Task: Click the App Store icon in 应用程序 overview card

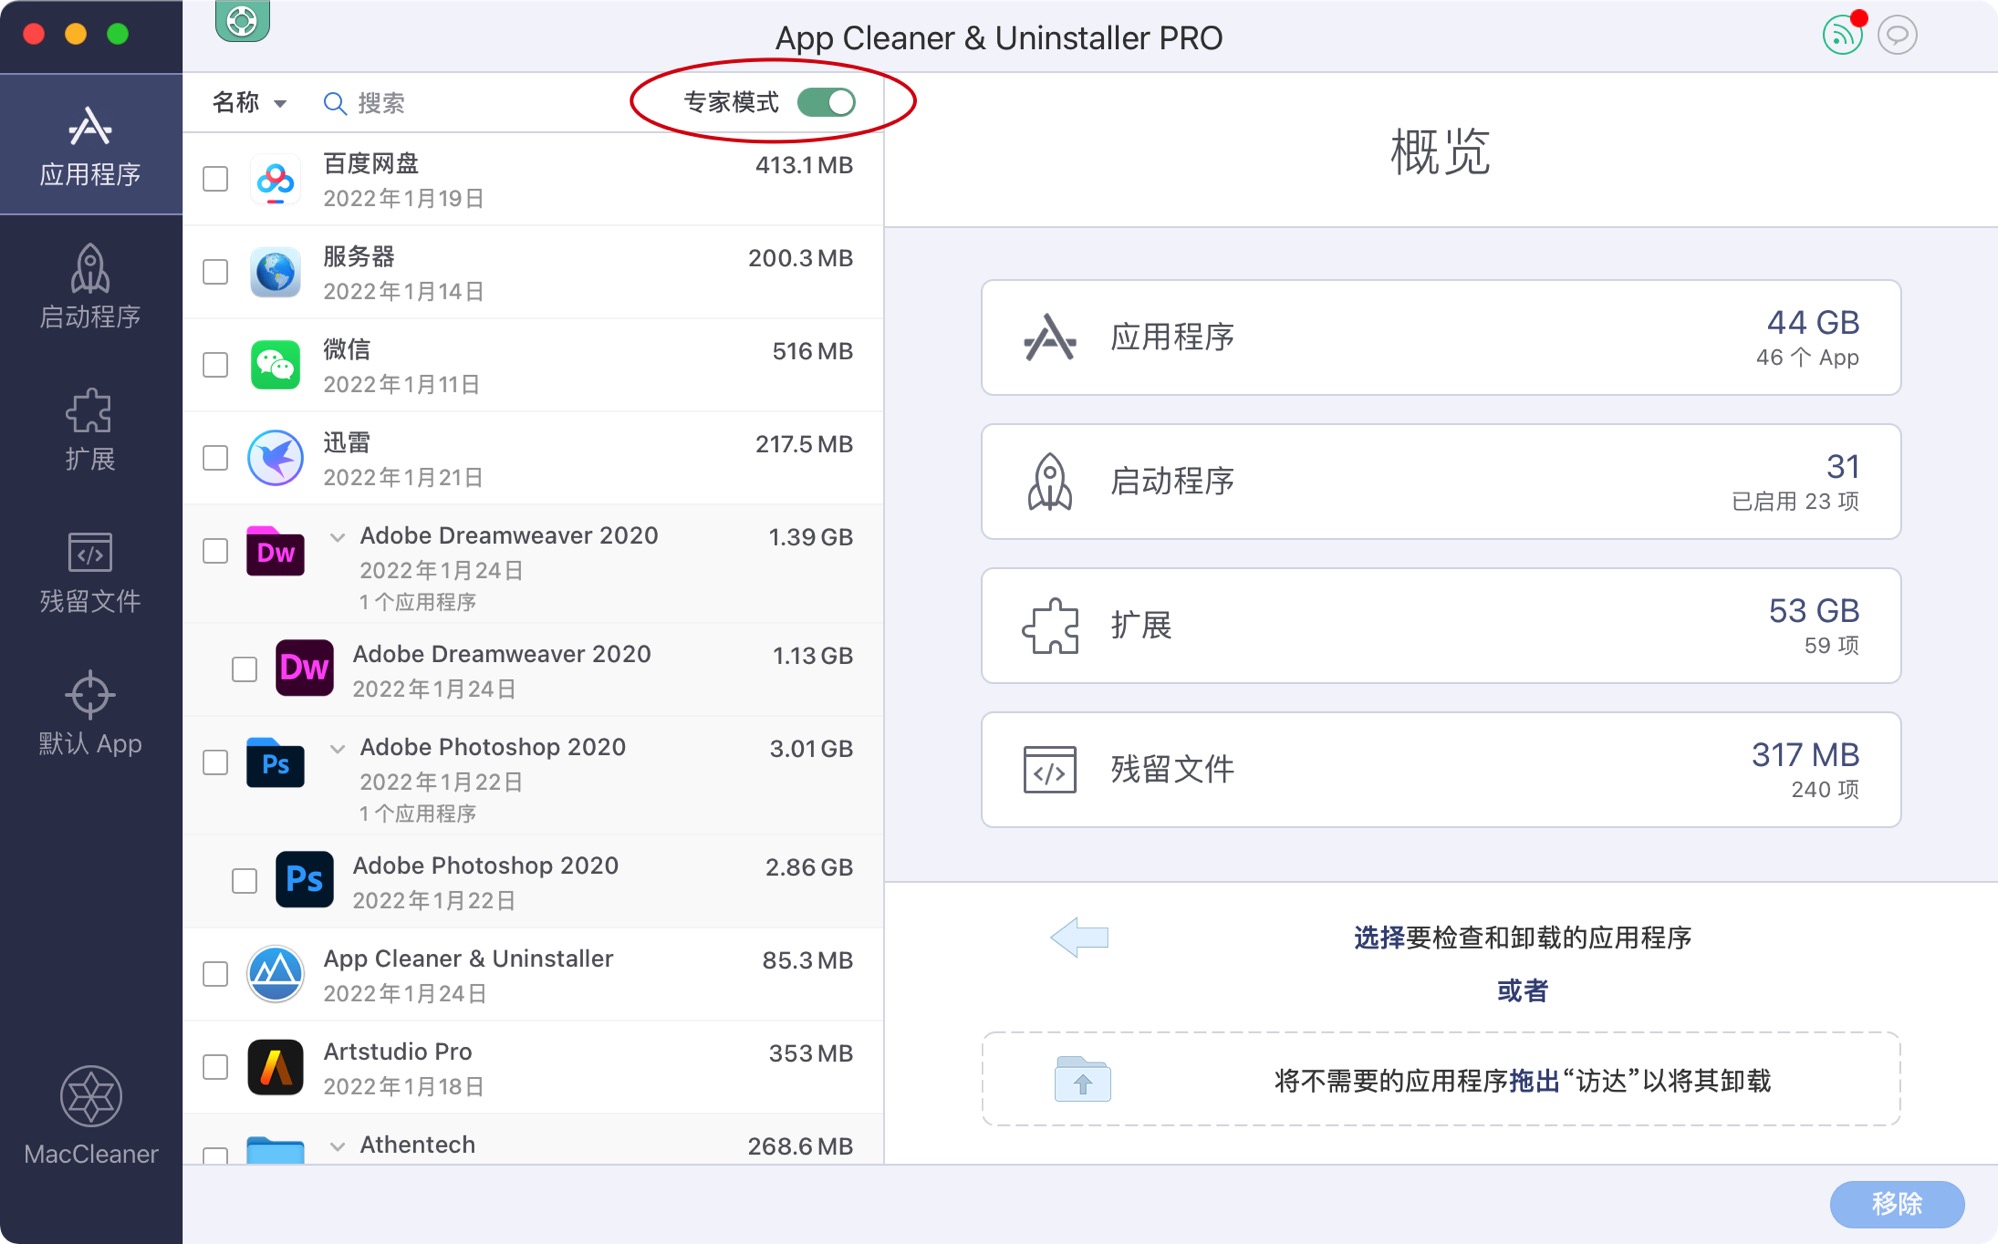Action: [1050, 337]
